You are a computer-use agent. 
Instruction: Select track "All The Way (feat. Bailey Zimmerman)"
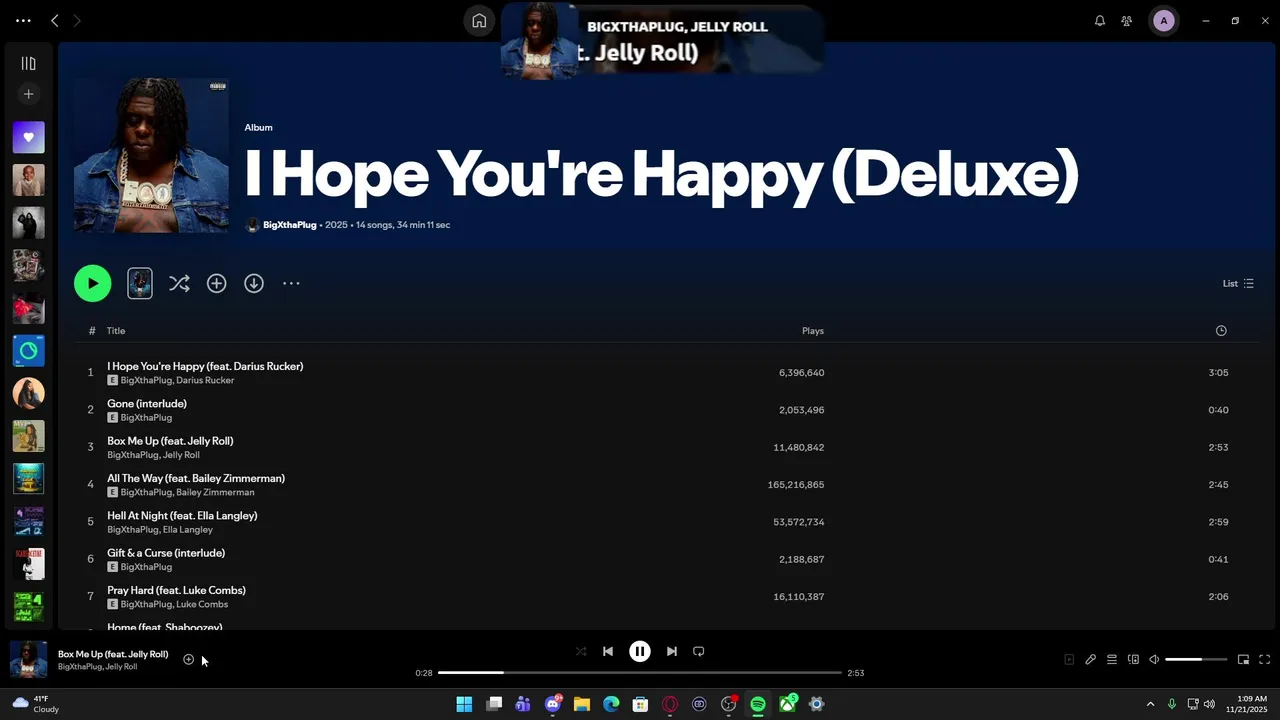click(x=196, y=478)
